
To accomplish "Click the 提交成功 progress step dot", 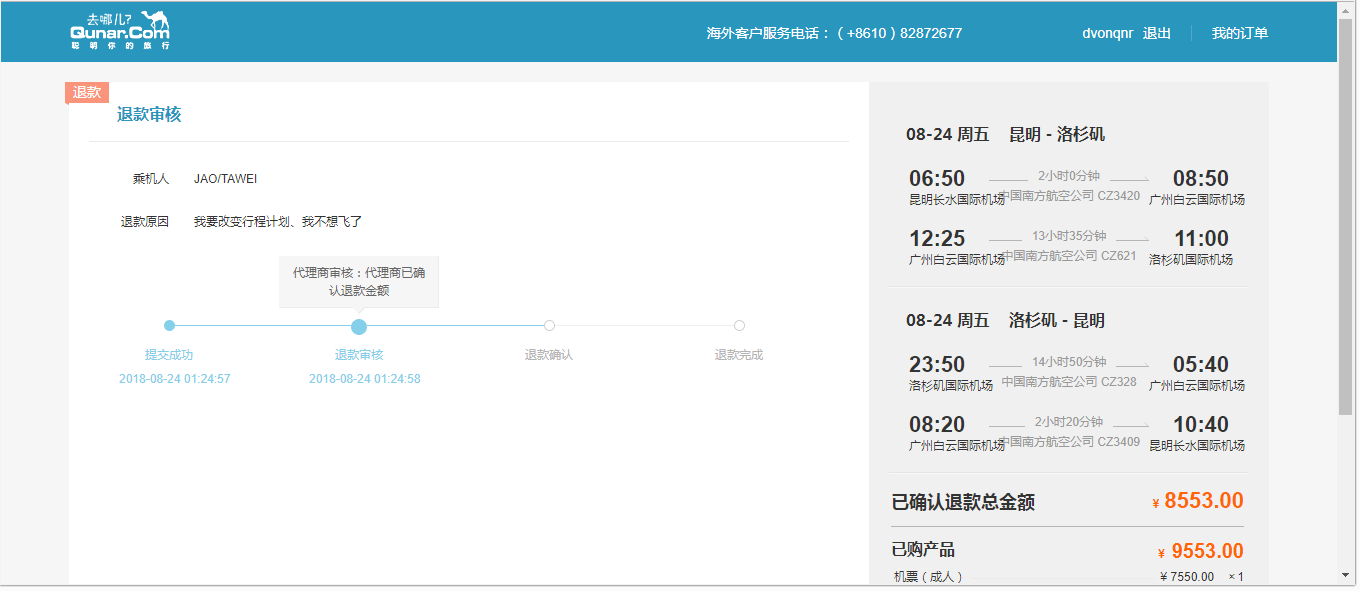I will click(169, 325).
